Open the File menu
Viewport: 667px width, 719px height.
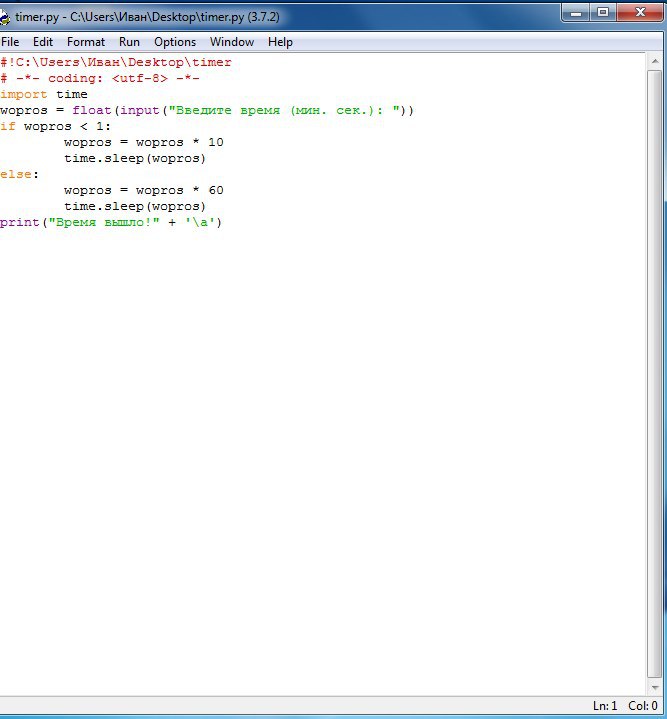coord(10,42)
